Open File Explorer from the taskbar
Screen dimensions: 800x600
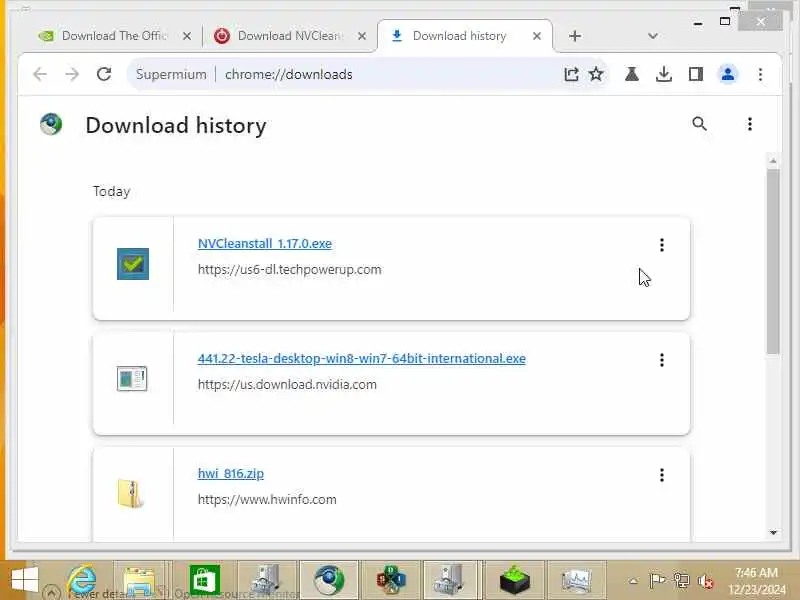[x=139, y=581]
